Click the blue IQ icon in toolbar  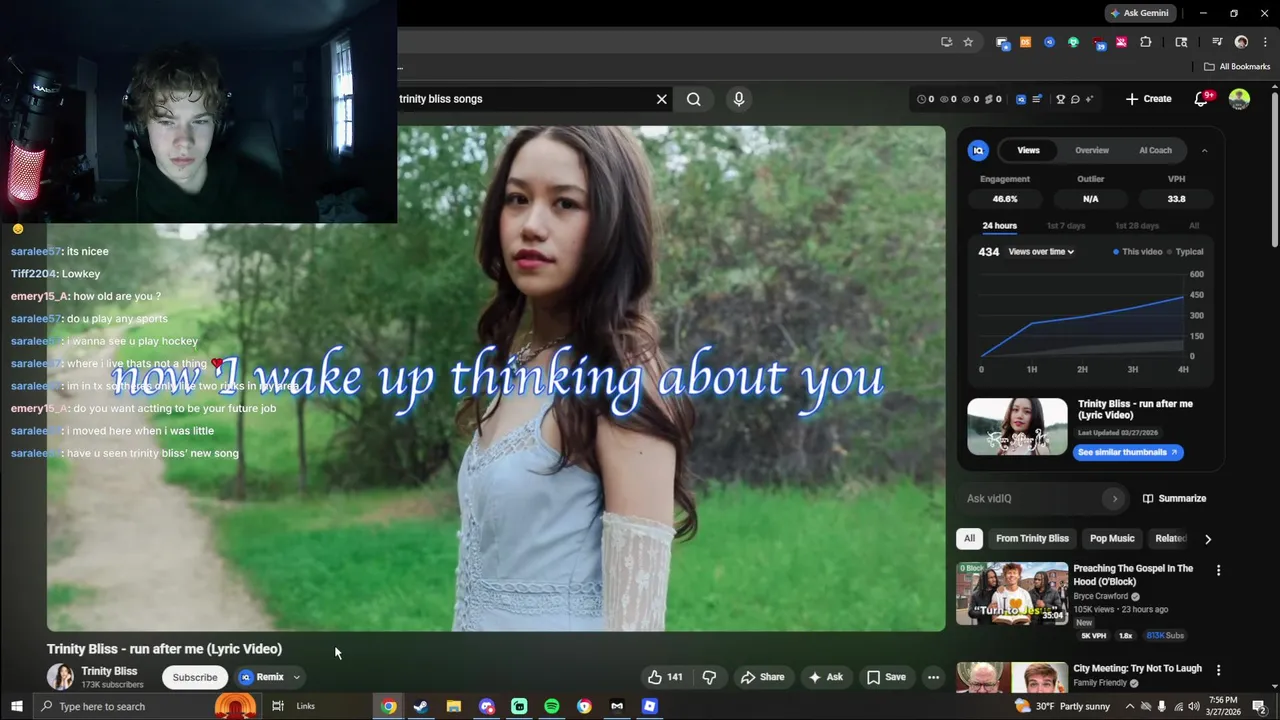tap(1020, 99)
